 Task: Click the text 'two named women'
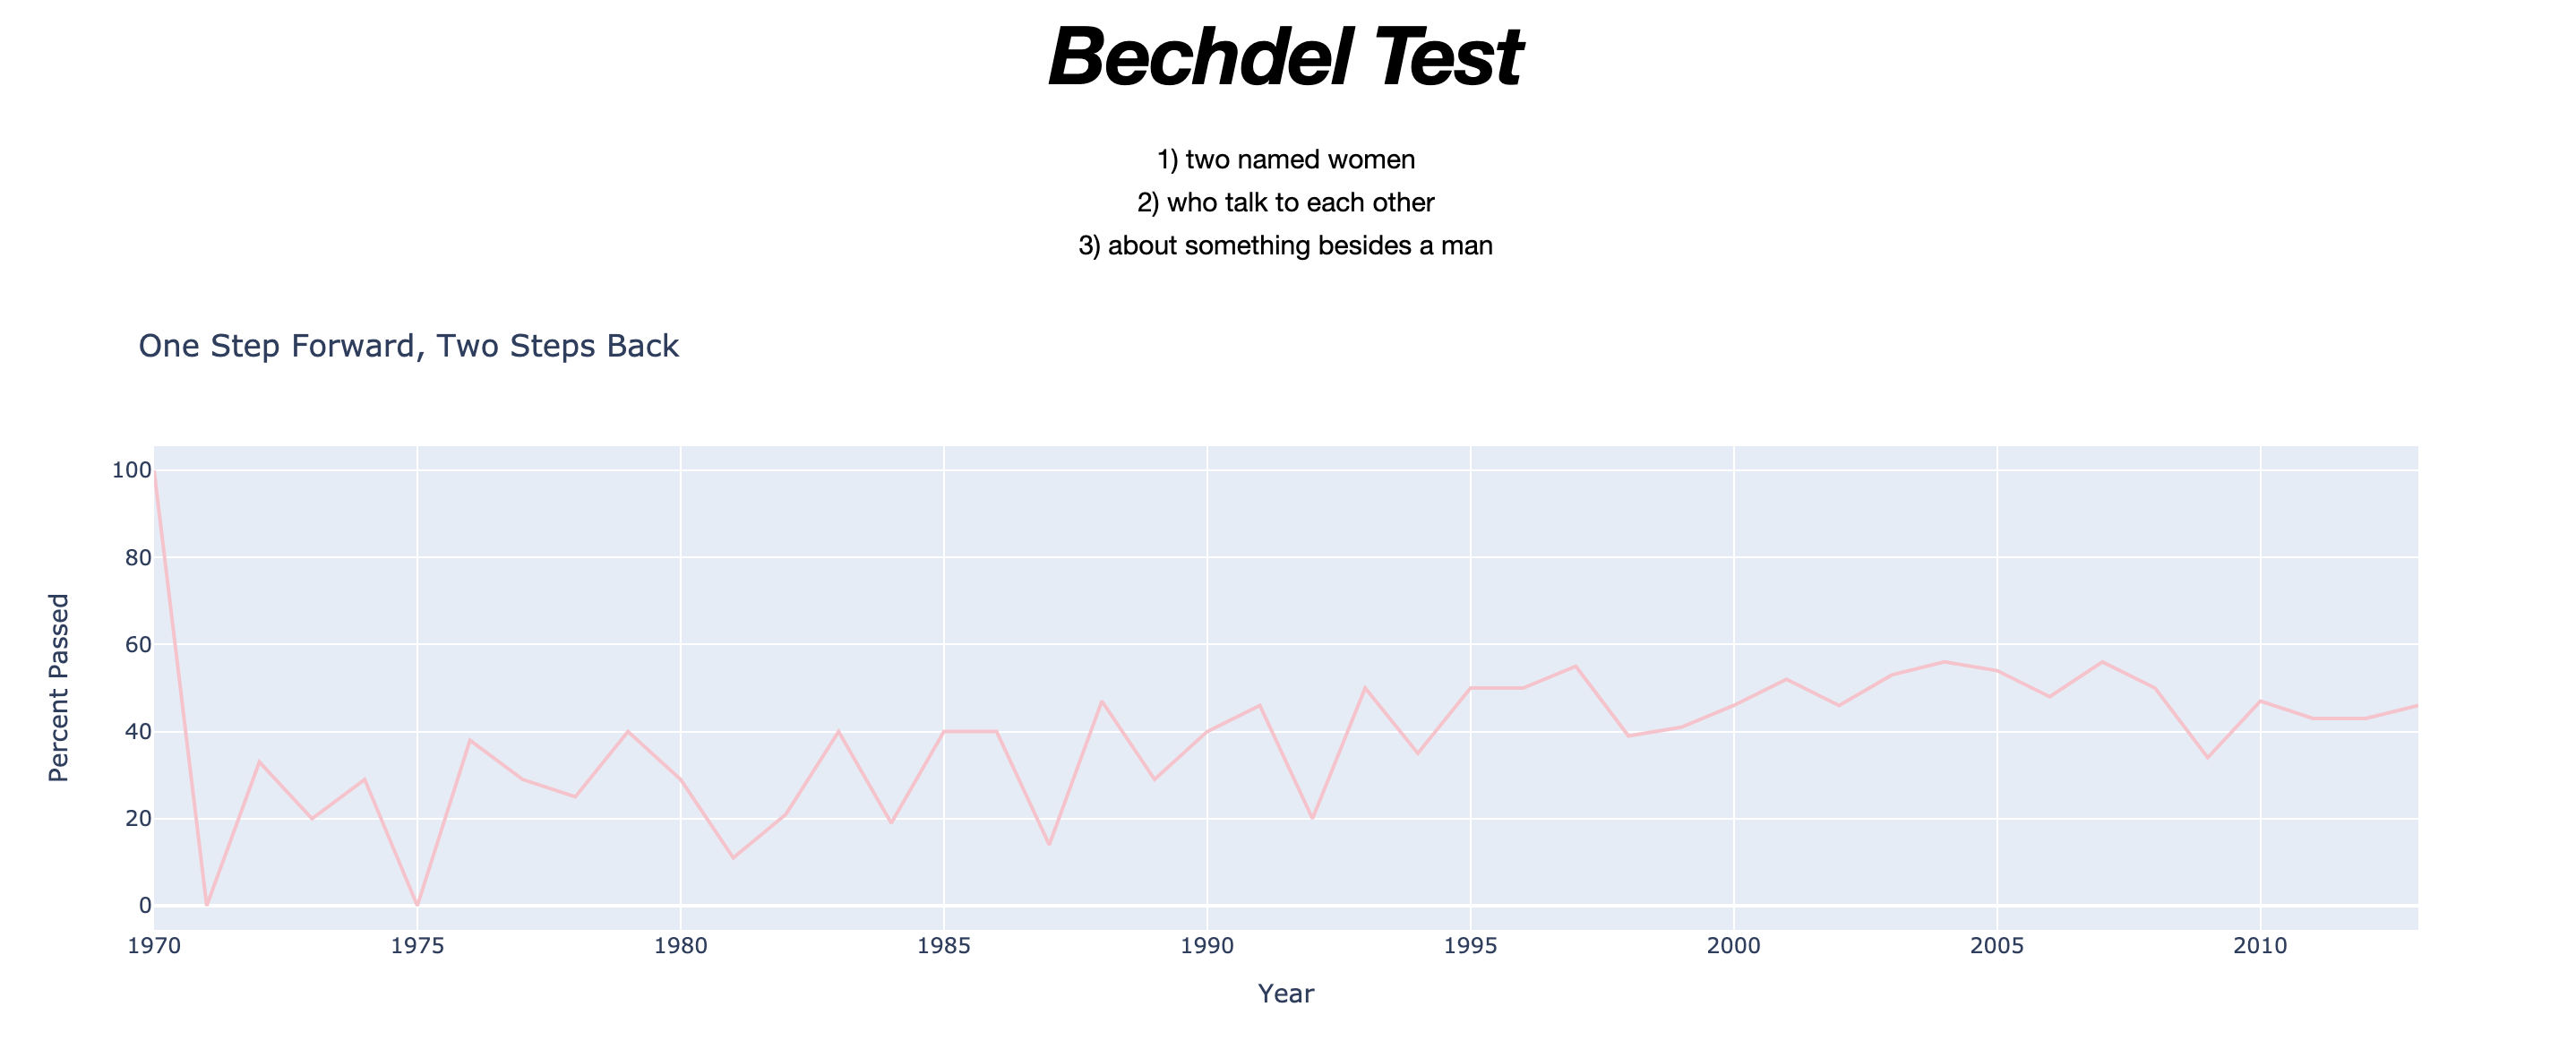coord(1300,160)
